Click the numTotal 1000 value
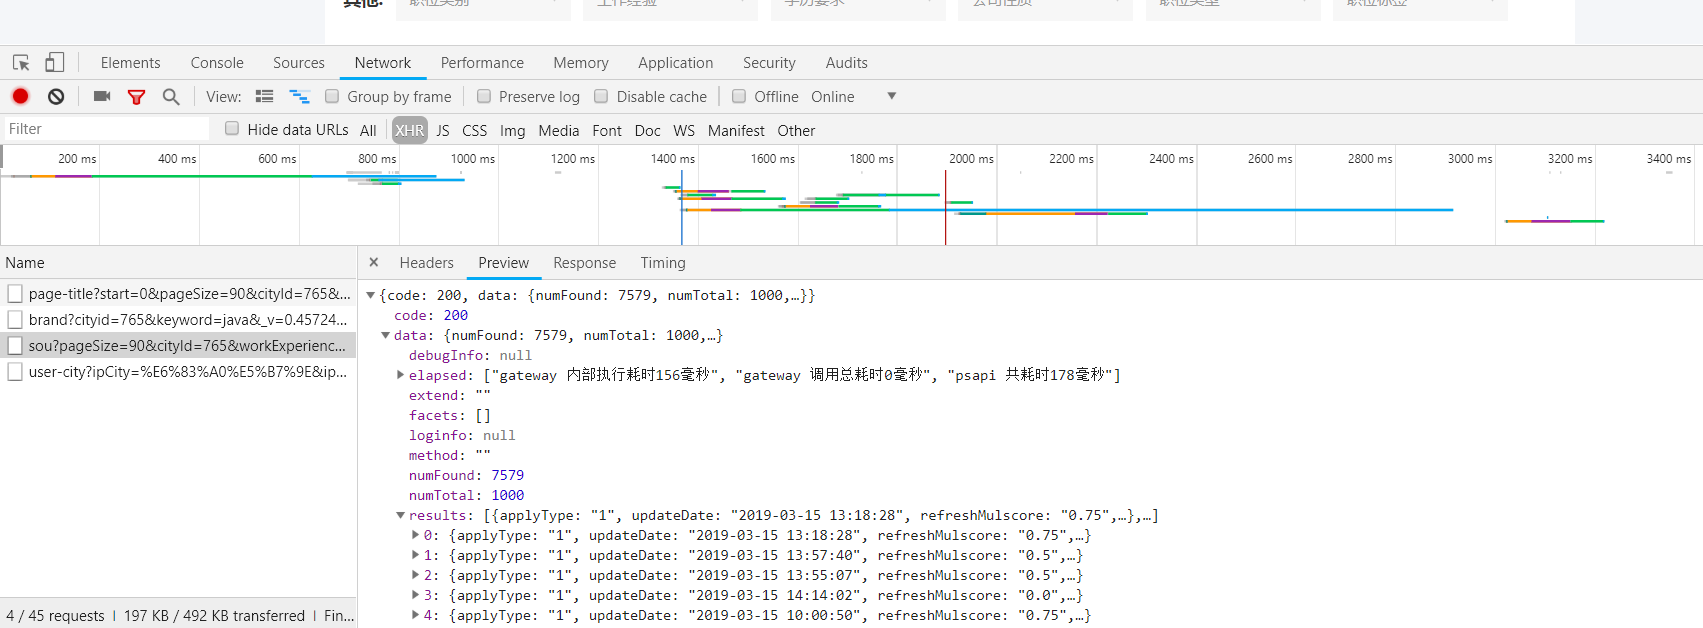The height and width of the screenshot is (628, 1703). 507,495
